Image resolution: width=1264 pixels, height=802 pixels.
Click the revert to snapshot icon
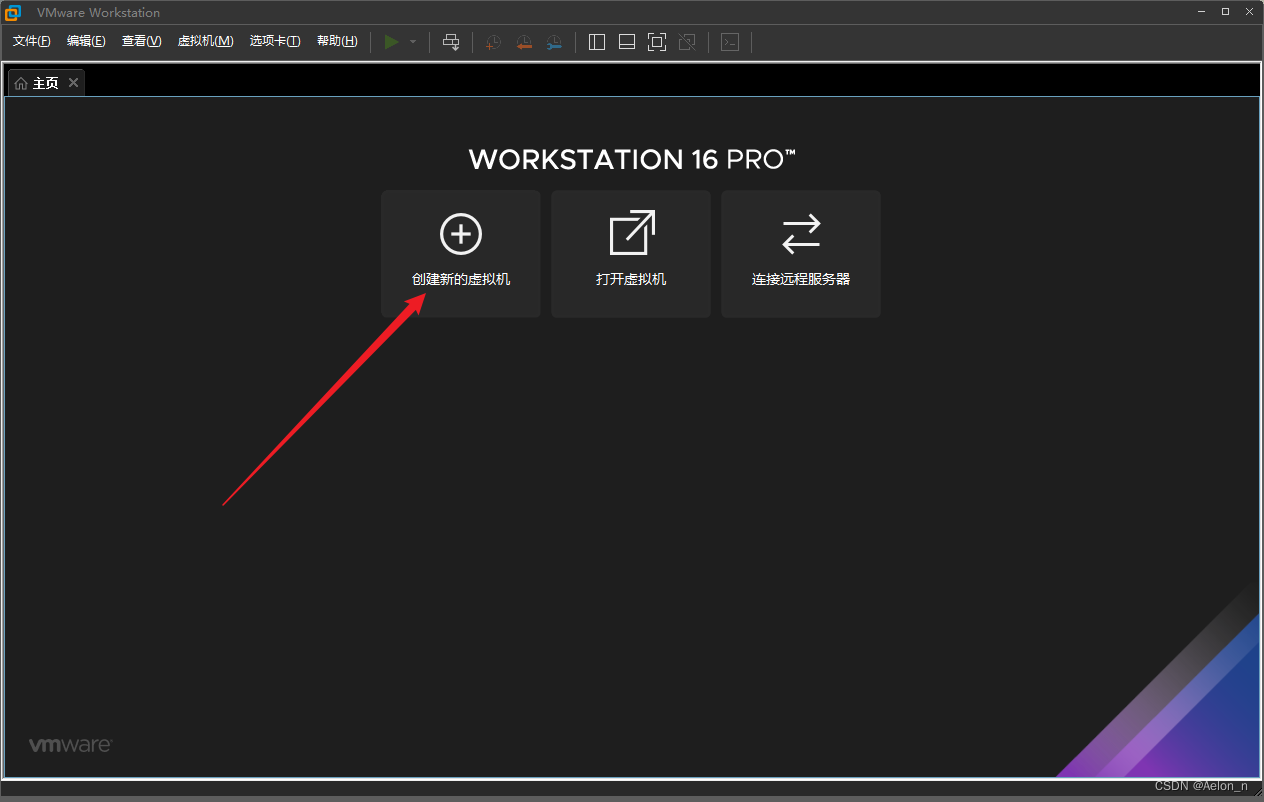pos(523,42)
